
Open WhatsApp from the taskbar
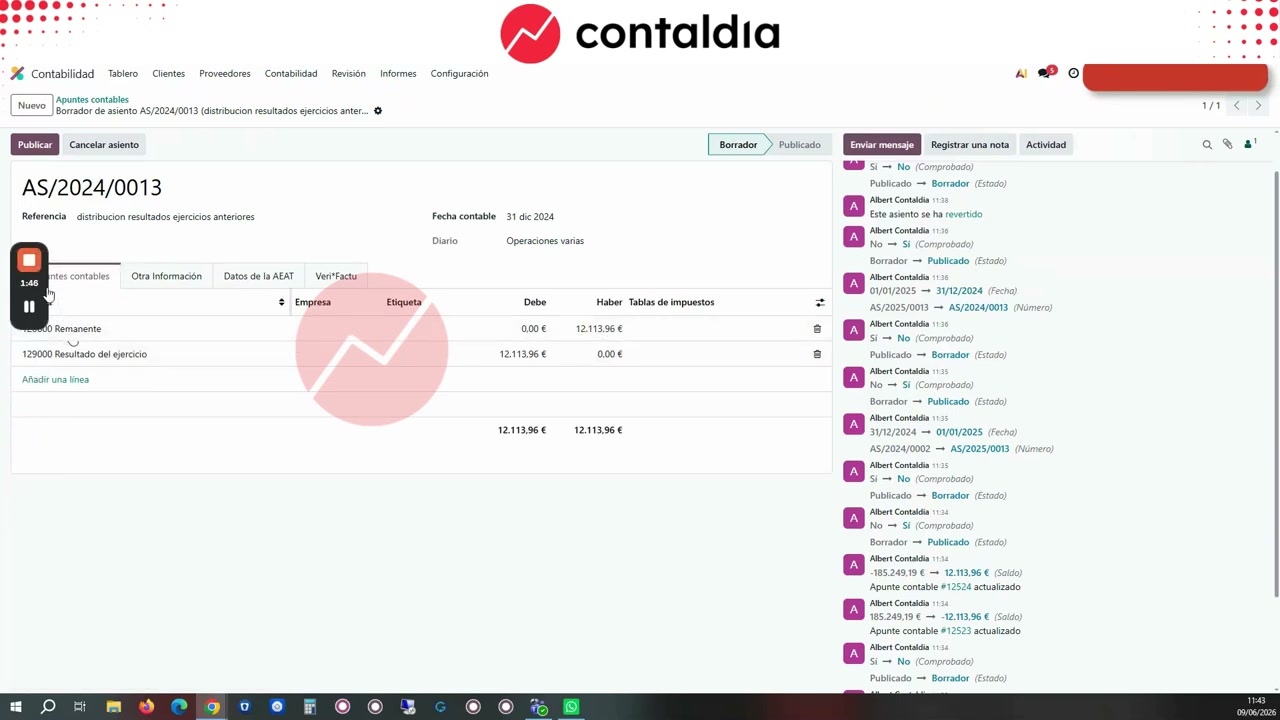pos(571,707)
